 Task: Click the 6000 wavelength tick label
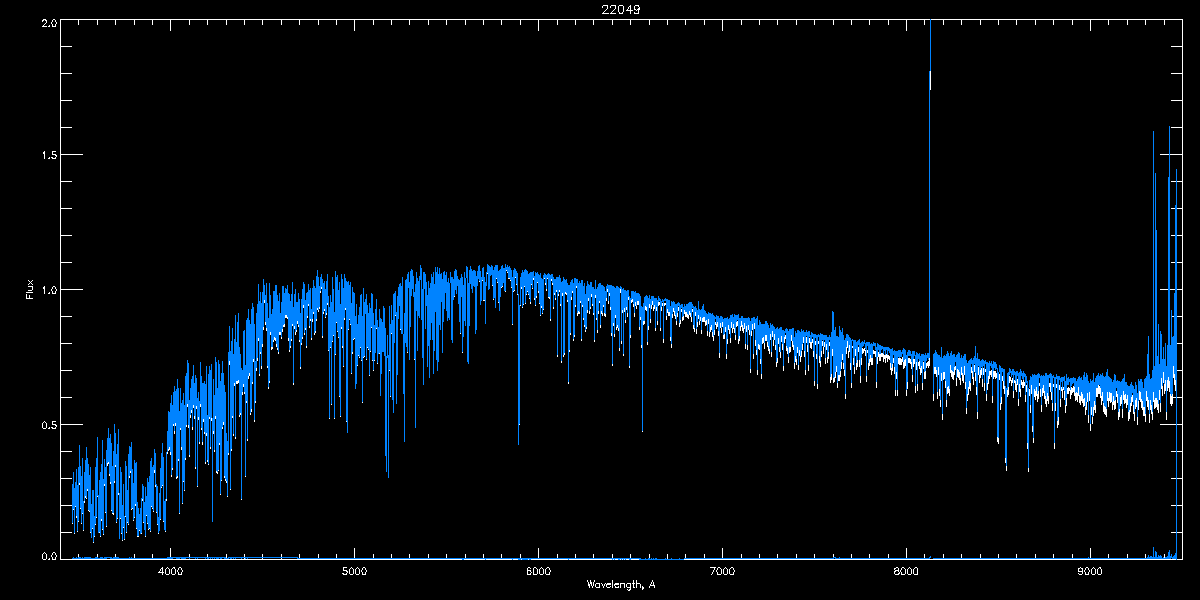(x=538, y=571)
